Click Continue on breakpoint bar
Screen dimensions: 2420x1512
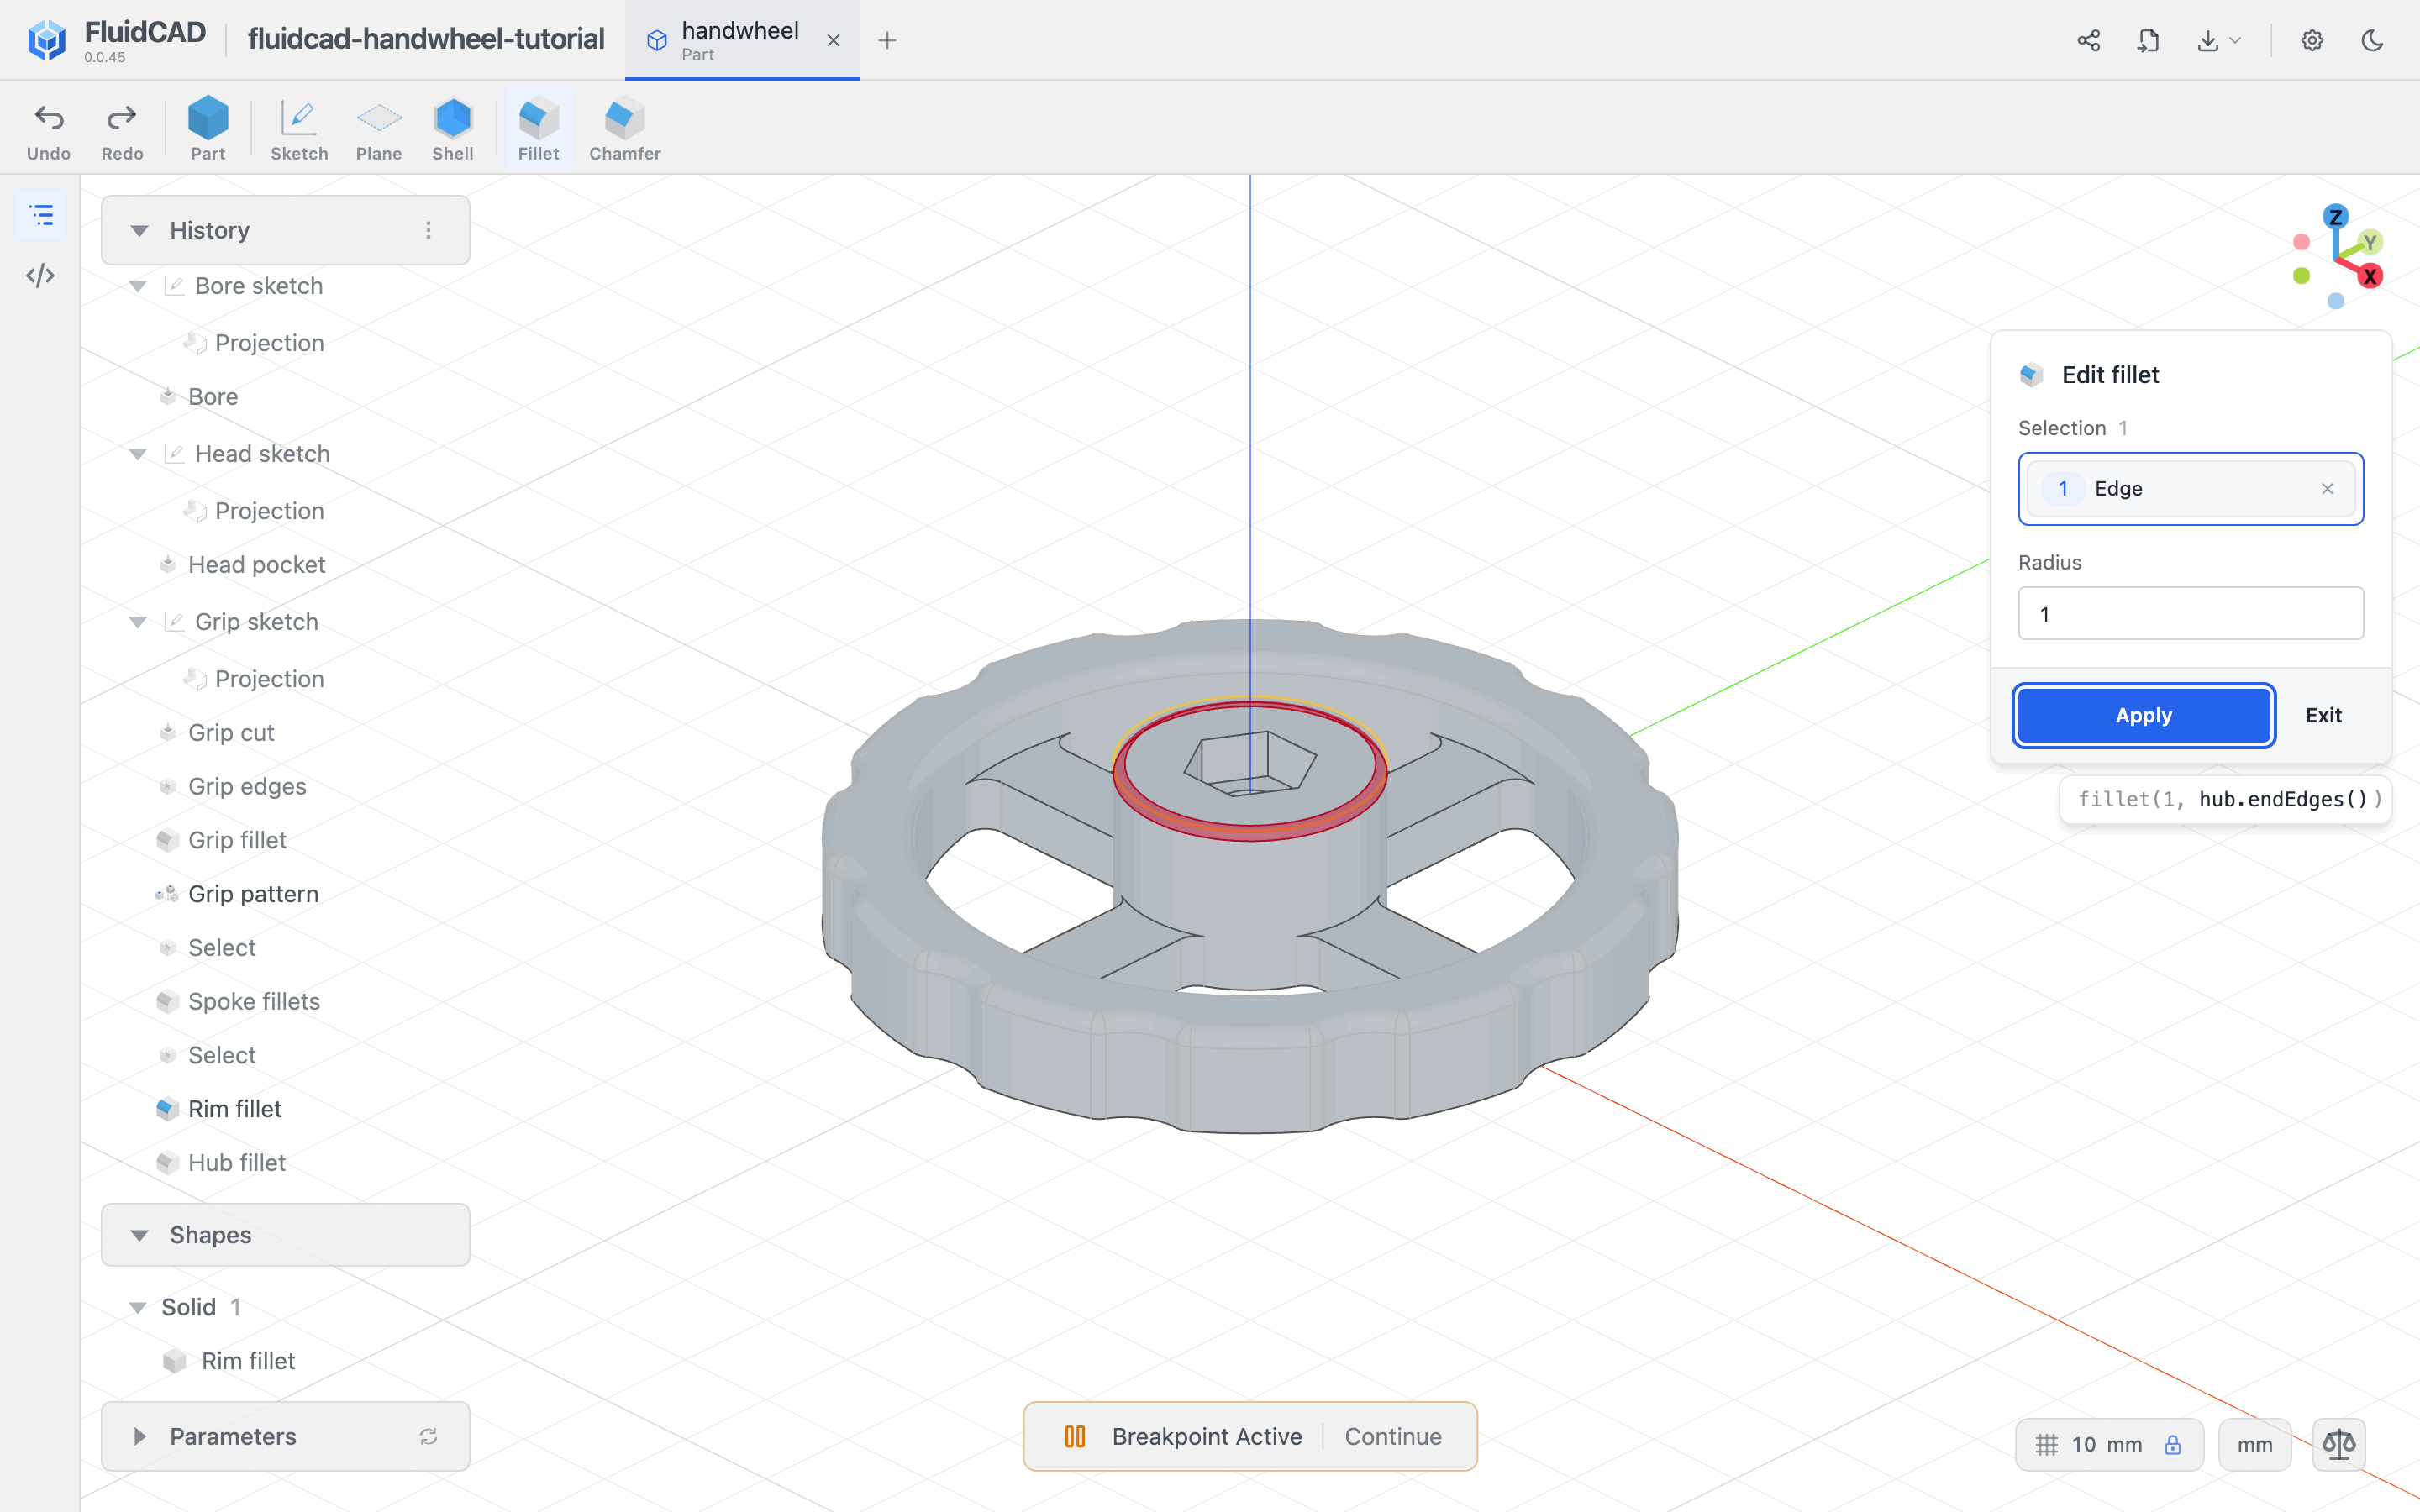point(1392,1436)
